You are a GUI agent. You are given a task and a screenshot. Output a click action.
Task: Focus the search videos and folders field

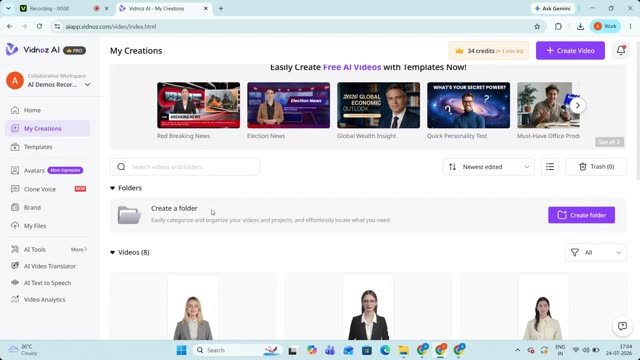[x=185, y=167]
